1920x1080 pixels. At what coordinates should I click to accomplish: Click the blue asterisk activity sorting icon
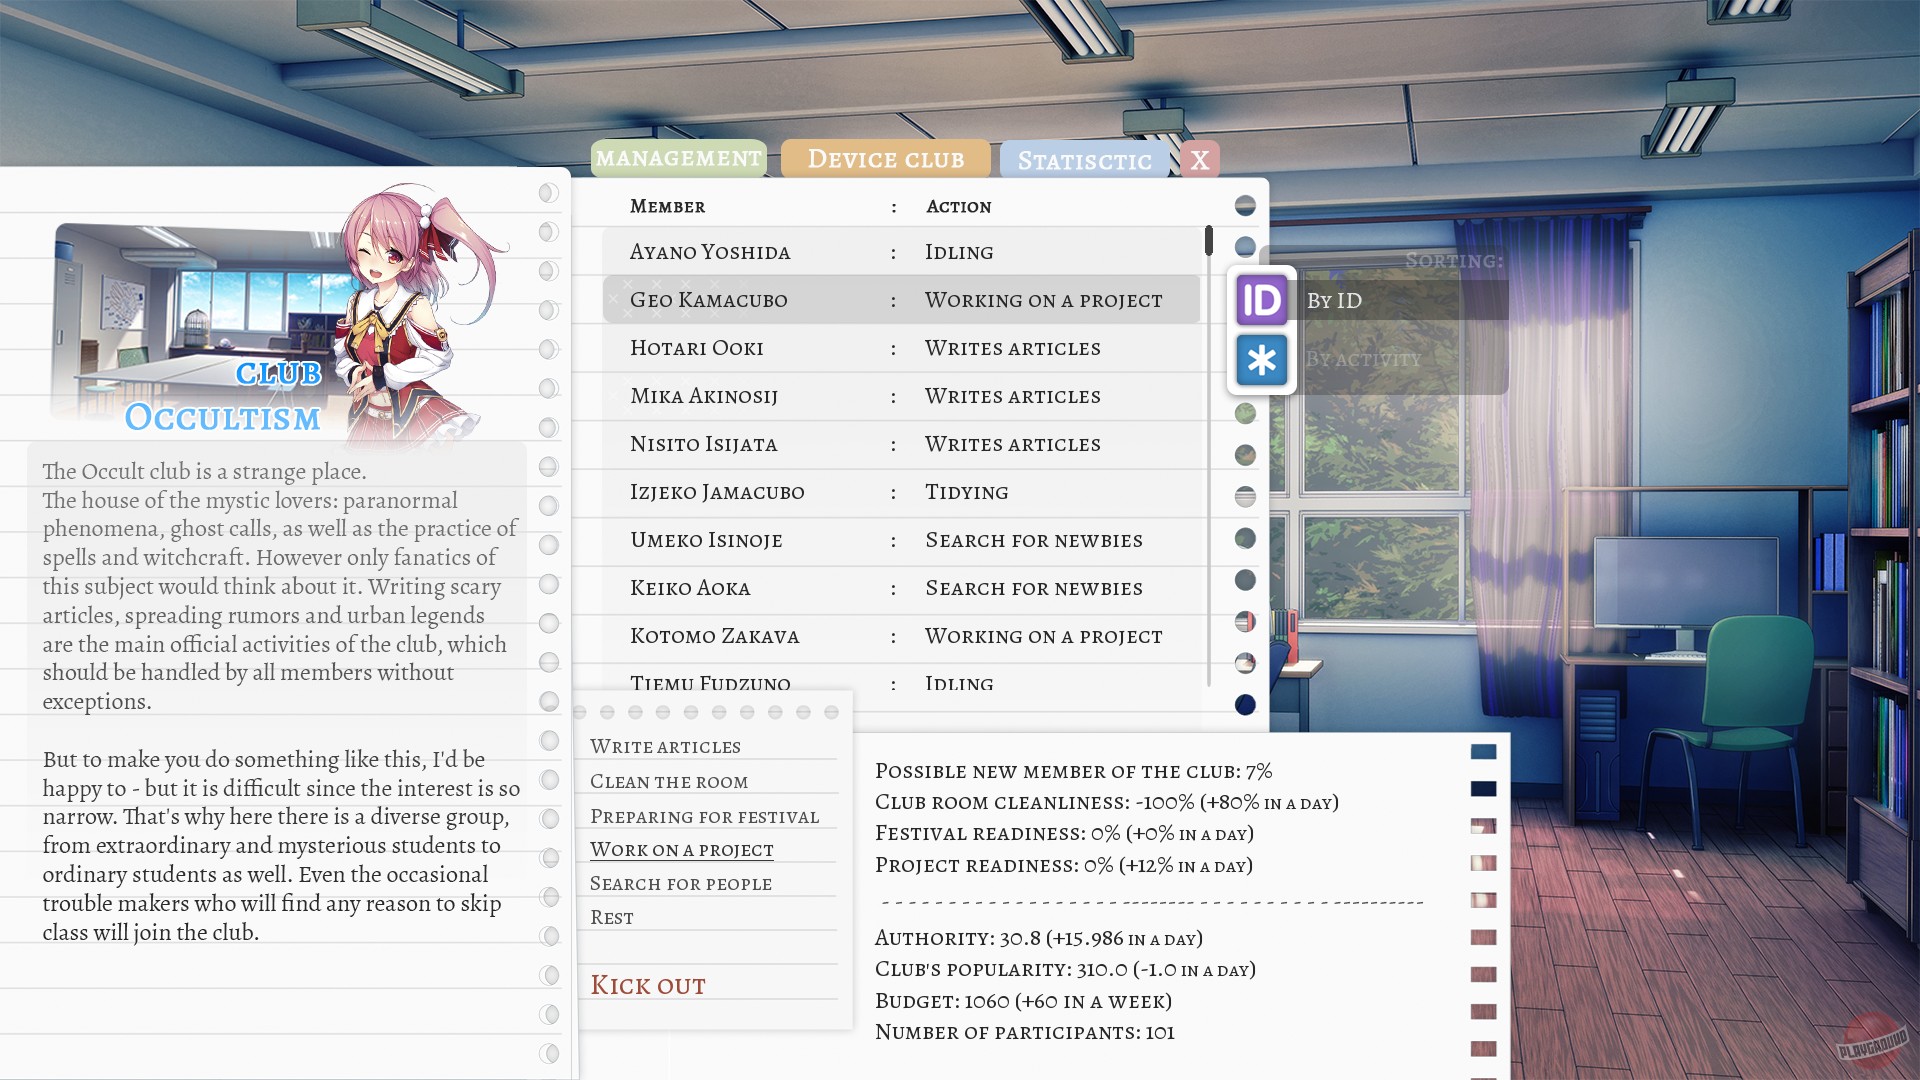1261,360
